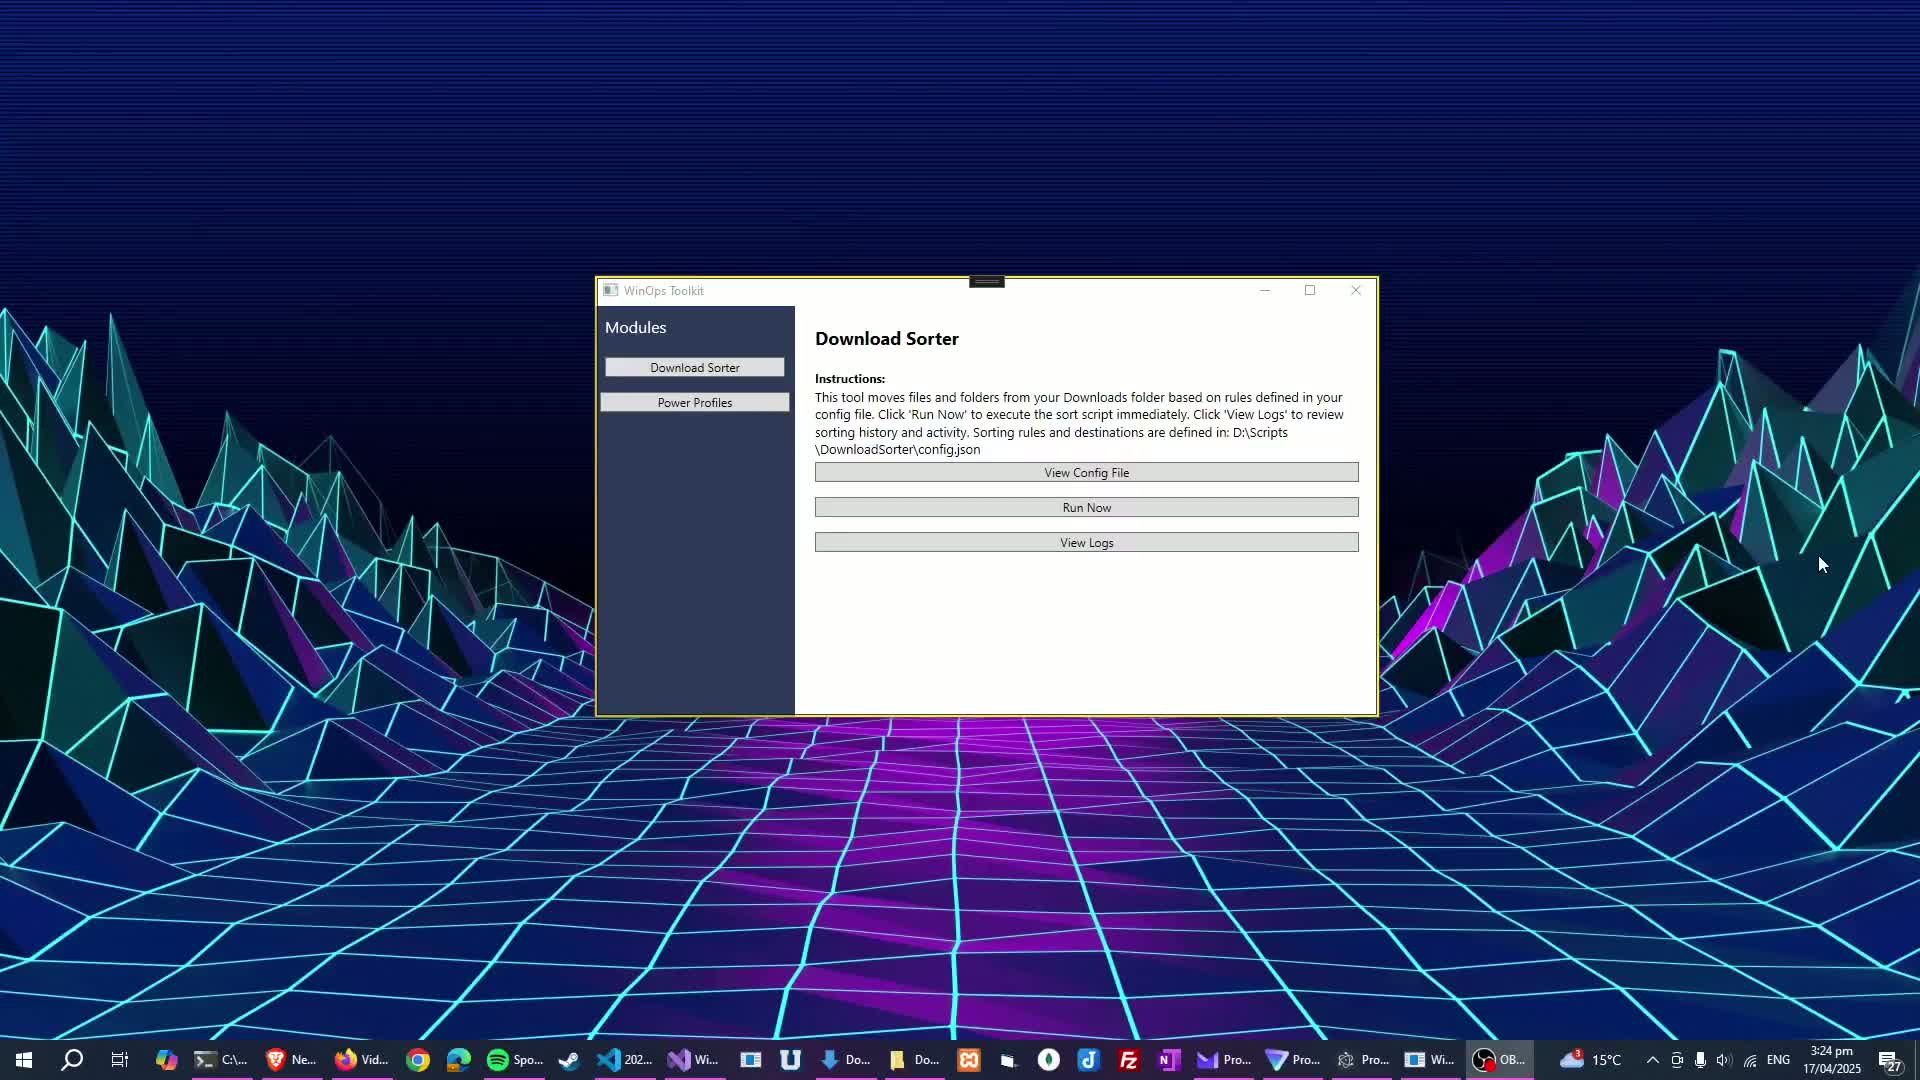Image resolution: width=1920 pixels, height=1080 pixels.
Task: Toggle Wi-Fi quick settings from the tray
Action: 1751,1060
